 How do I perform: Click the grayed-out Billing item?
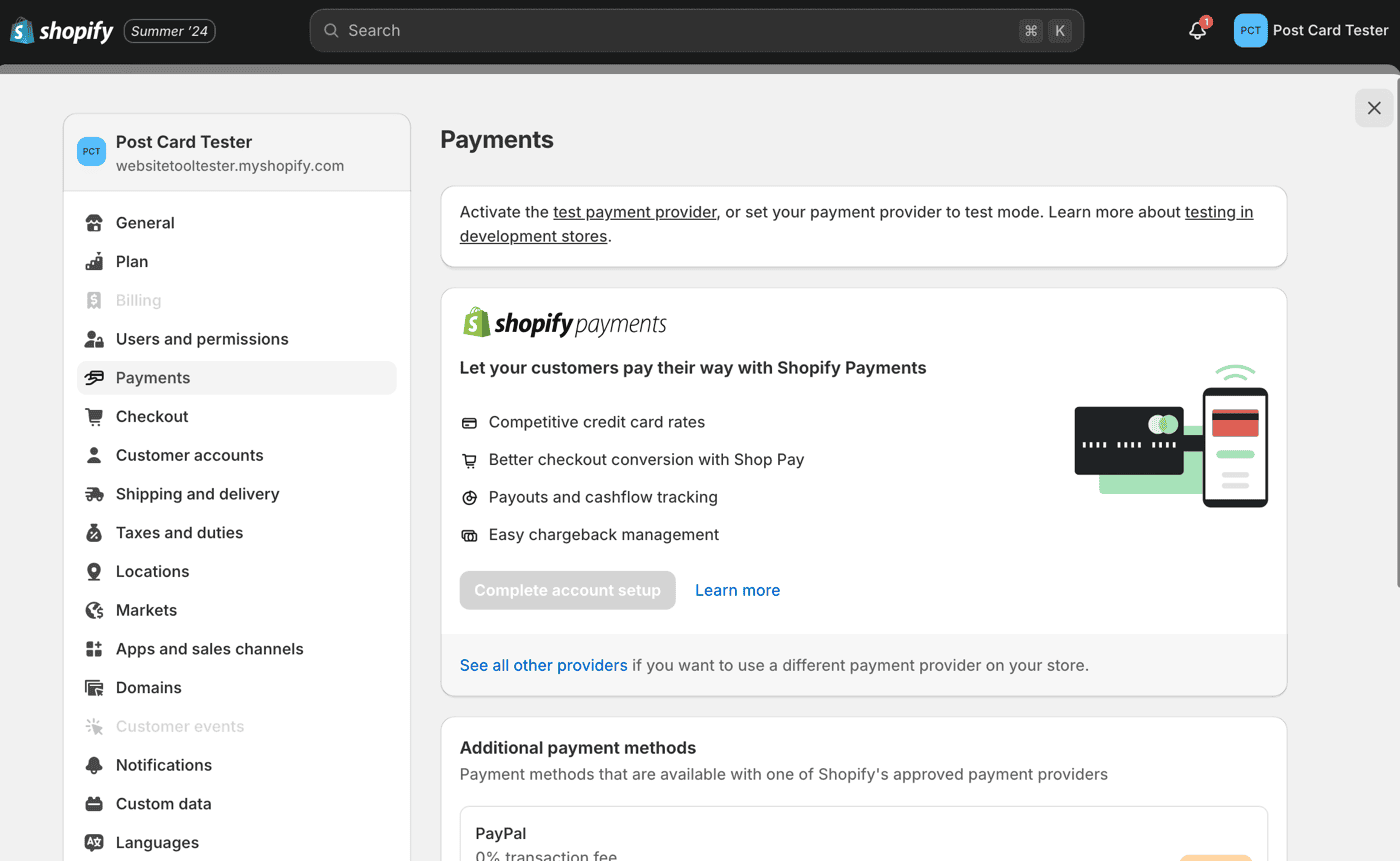237,300
